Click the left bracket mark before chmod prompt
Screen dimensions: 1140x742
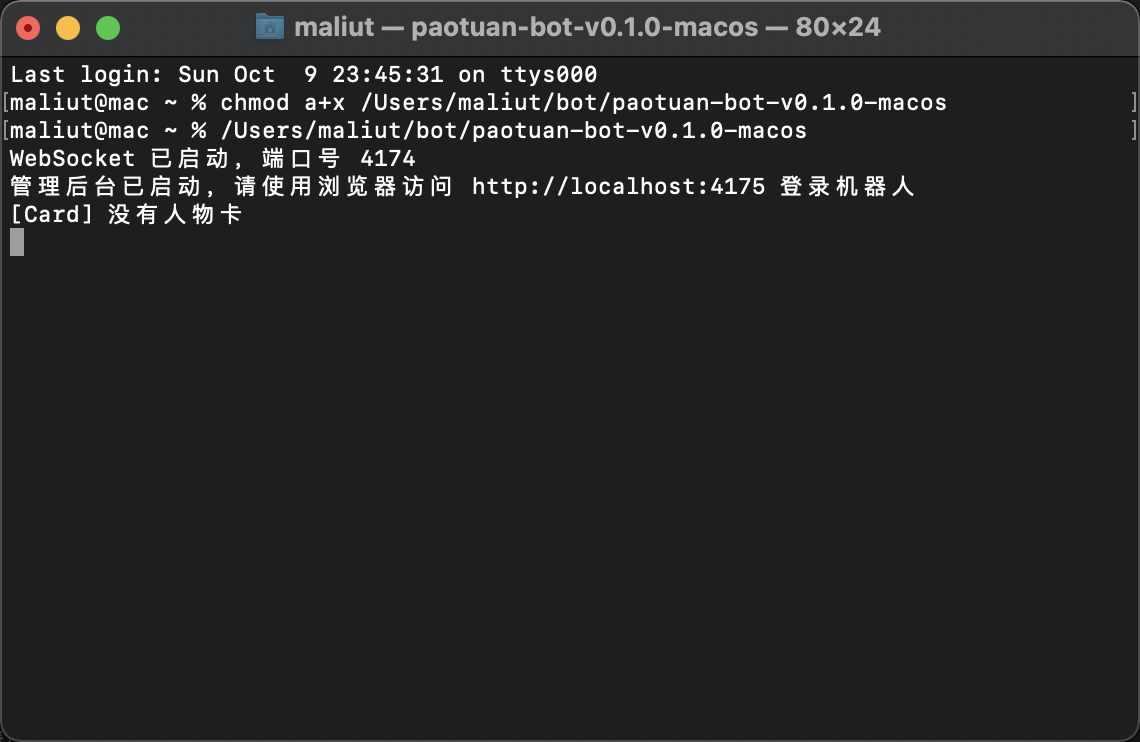coord(6,102)
